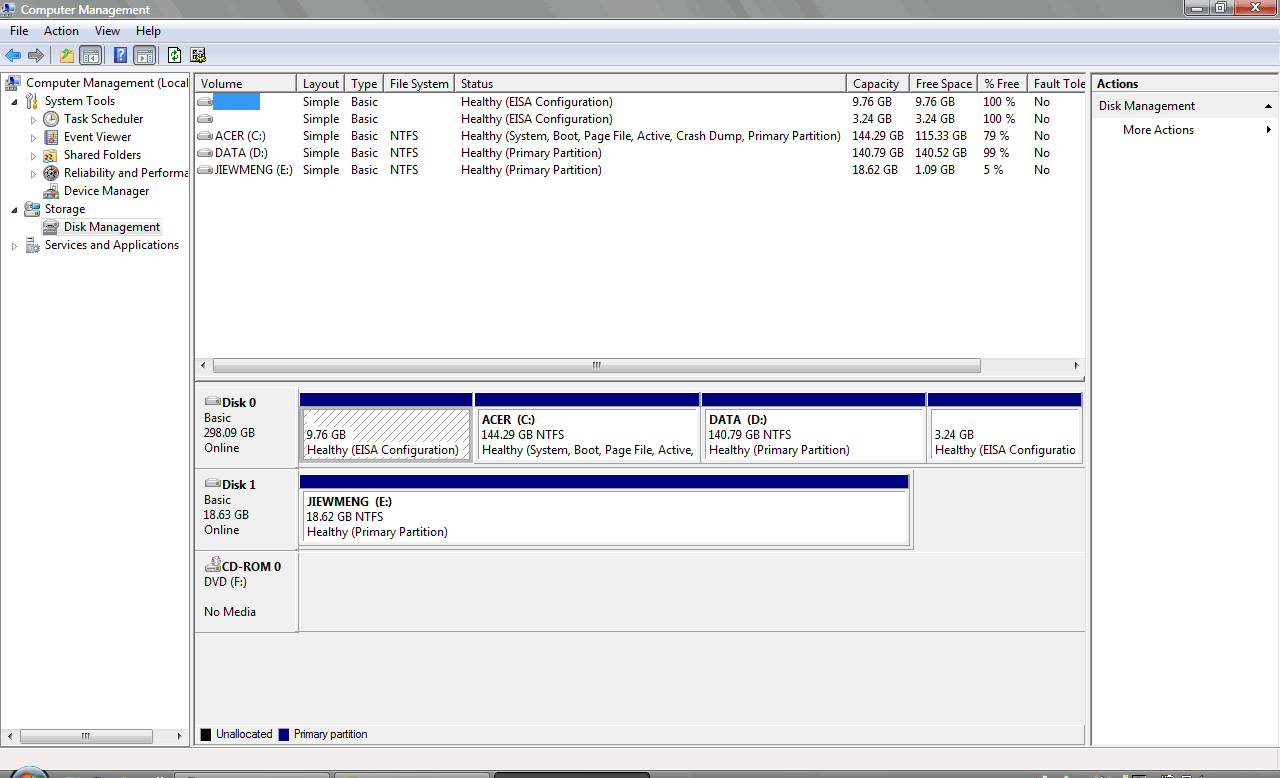Toggle Show/Hide Action Pane toolbar button

[145, 56]
